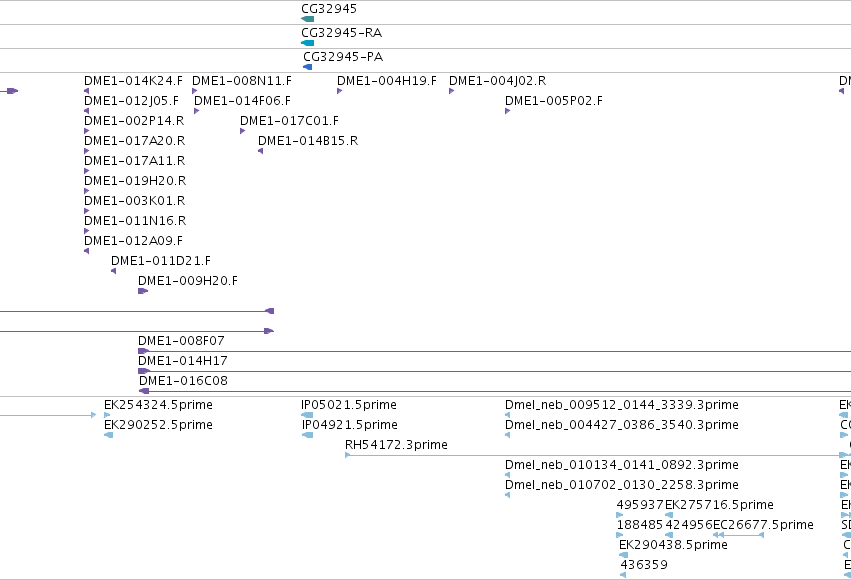
Task: Click the 436359 feature label
Action: click(x=644, y=565)
